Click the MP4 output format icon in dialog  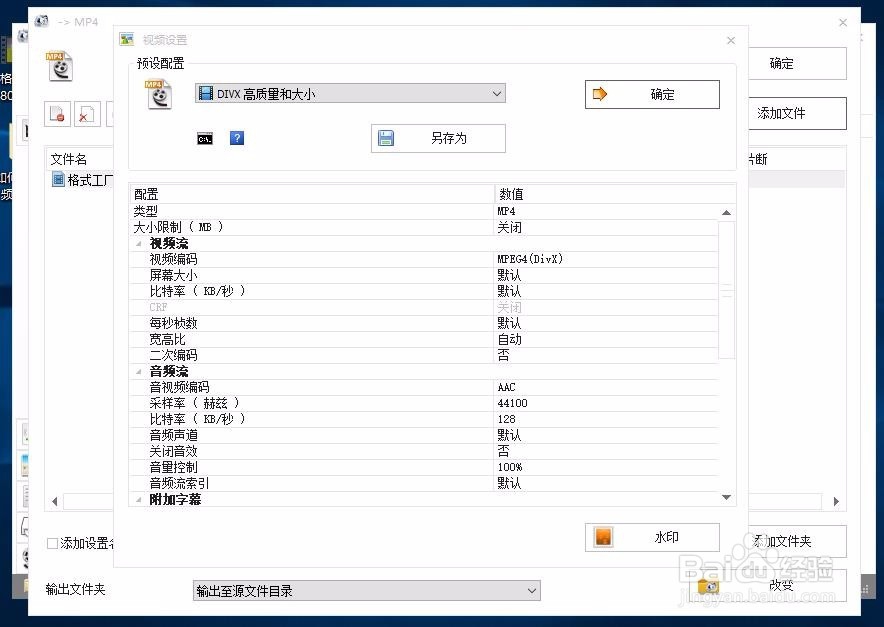point(158,92)
